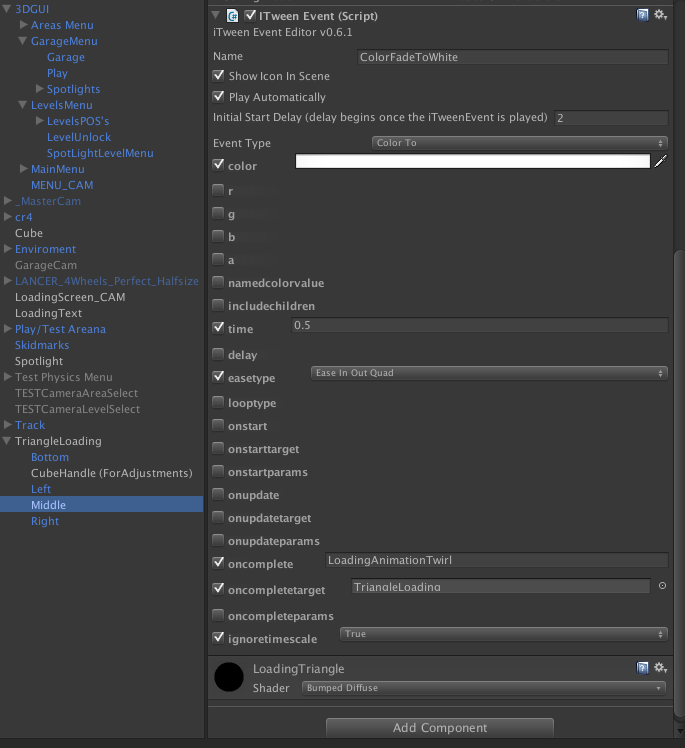Viewport: 685px width, 748px height.
Task: Enable the g parameter checkbox
Action: [218, 213]
